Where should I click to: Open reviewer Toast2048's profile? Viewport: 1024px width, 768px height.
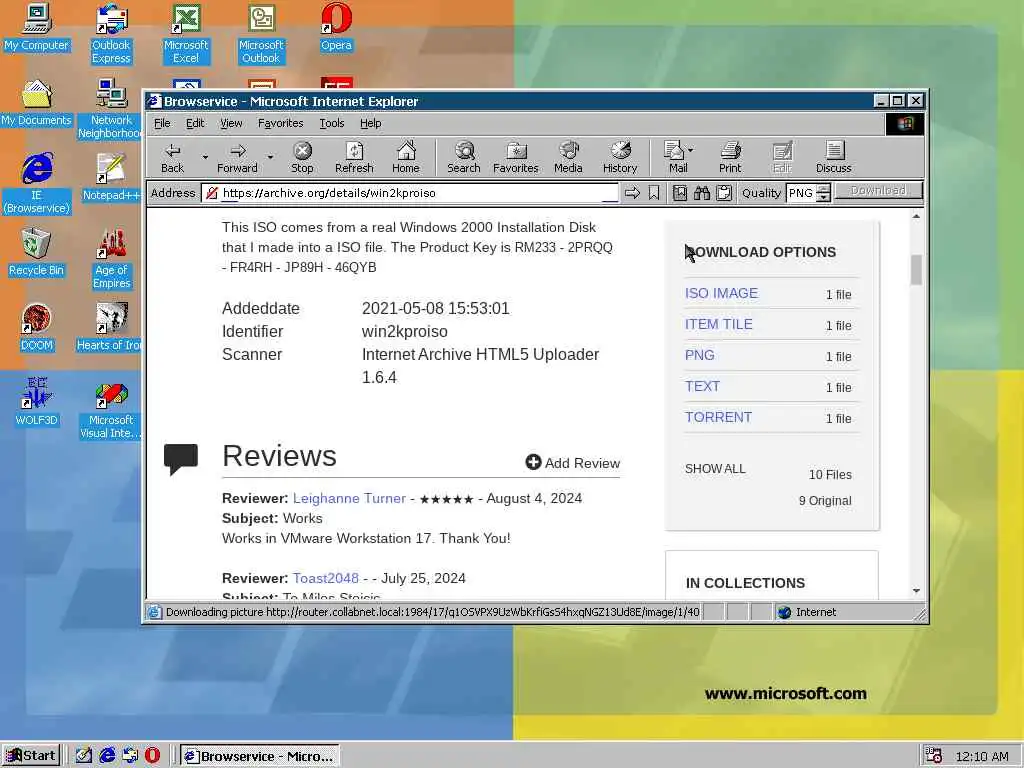(x=325, y=578)
